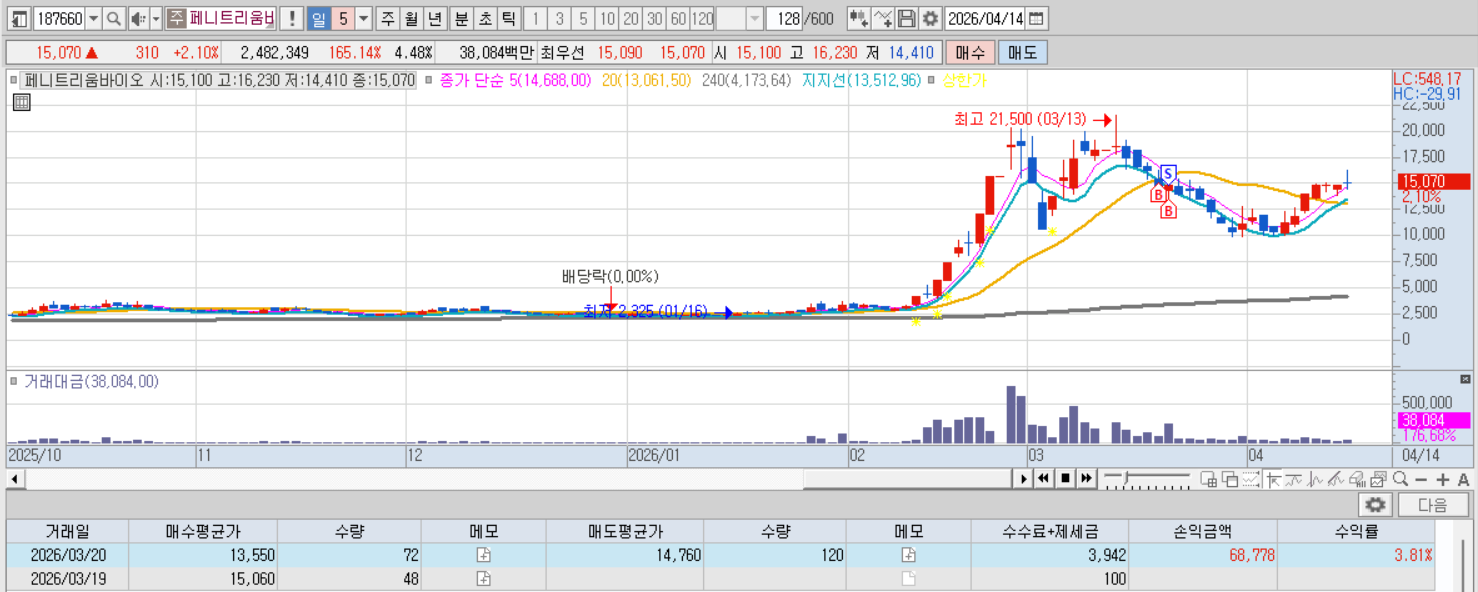Select tick (틱) chart period
1478x592 pixels.
509,19
